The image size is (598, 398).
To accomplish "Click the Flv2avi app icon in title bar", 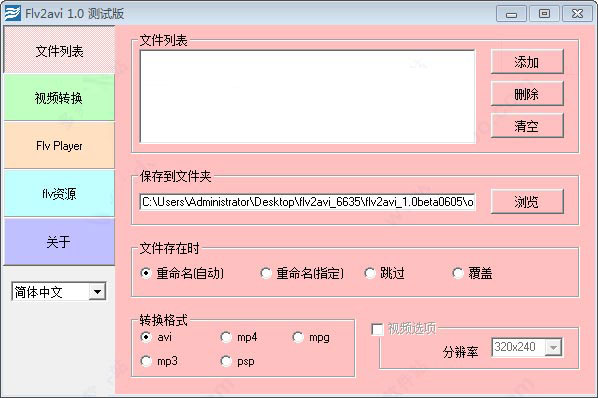I will pos(13,13).
